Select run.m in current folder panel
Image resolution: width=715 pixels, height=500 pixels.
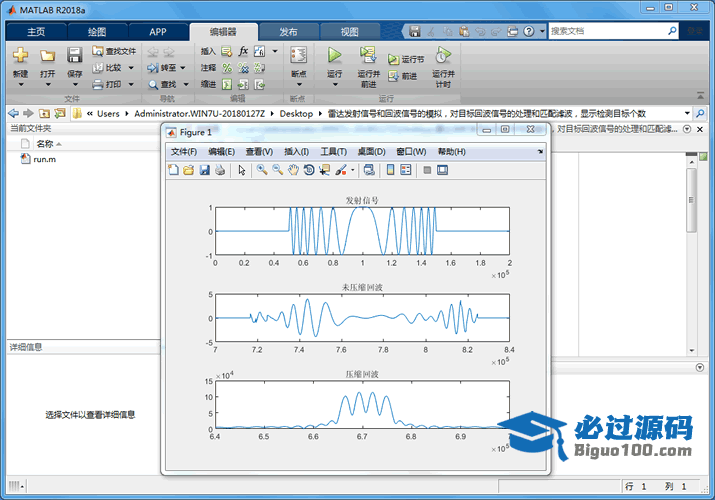44,160
